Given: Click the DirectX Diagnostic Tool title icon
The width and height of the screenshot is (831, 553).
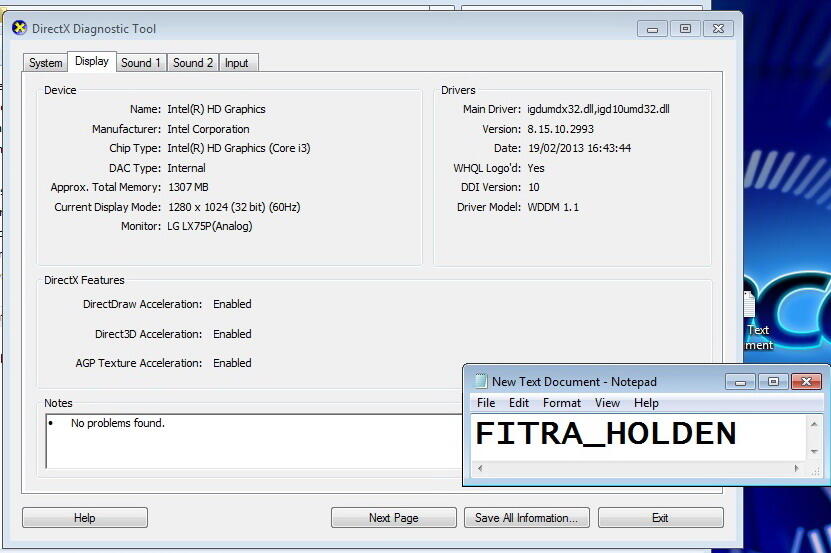Looking at the screenshot, I should [x=20, y=28].
